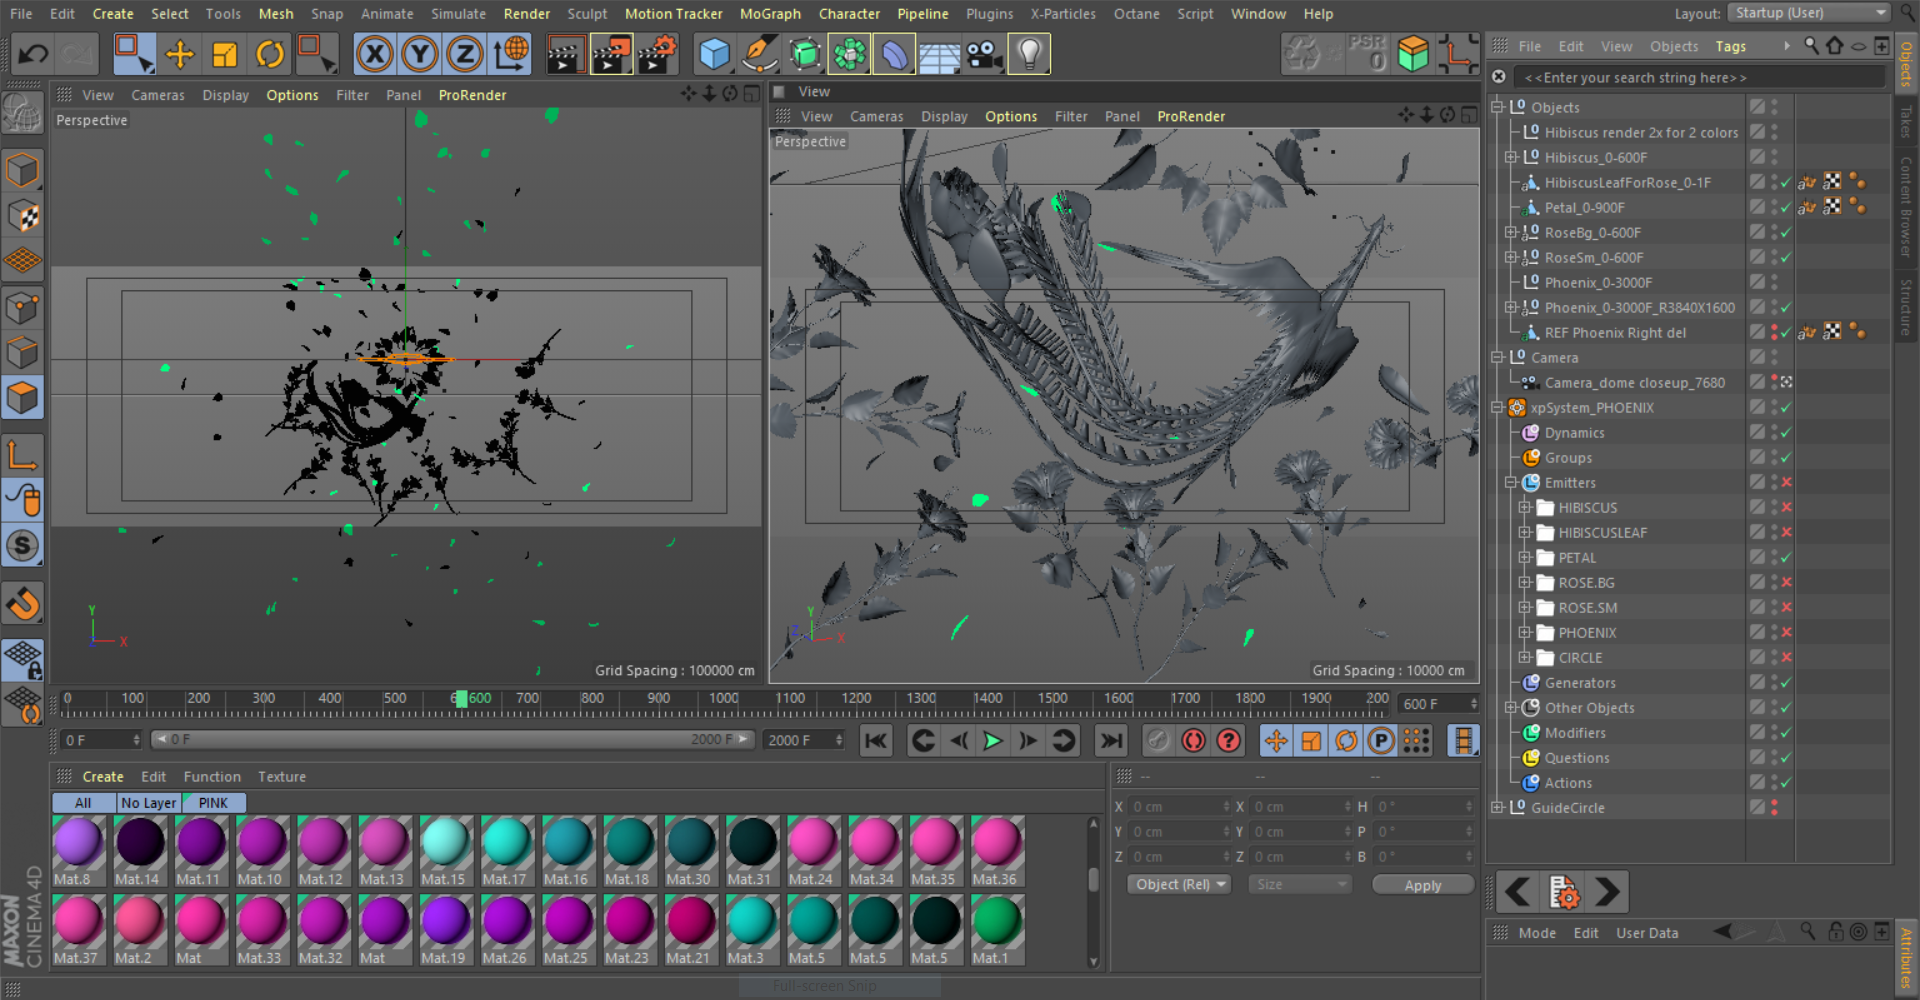This screenshot has width=1920, height=1000.
Task: Select the Rotate tool
Action: pos(270,54)
